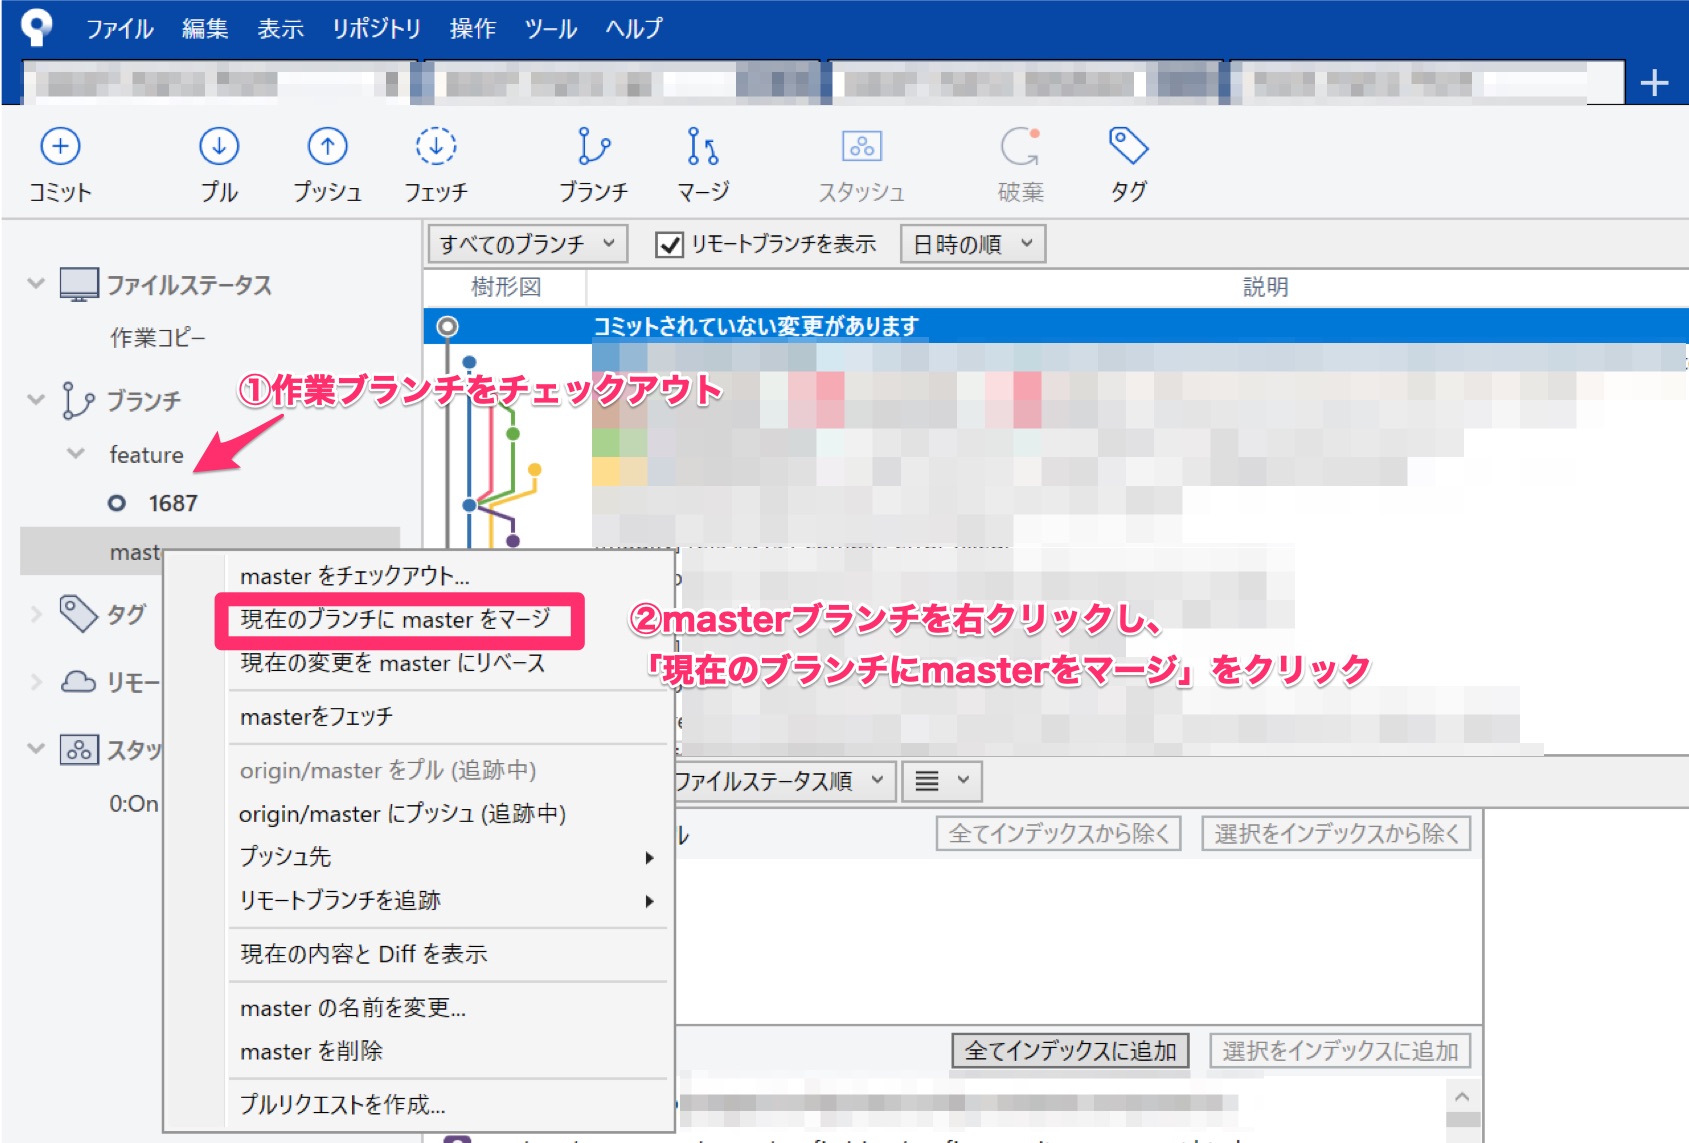The width and height of the screenshot is (1689, 1143).
Task: Click the 破棄 (Discard) icon
Action: click(1019, 160)
